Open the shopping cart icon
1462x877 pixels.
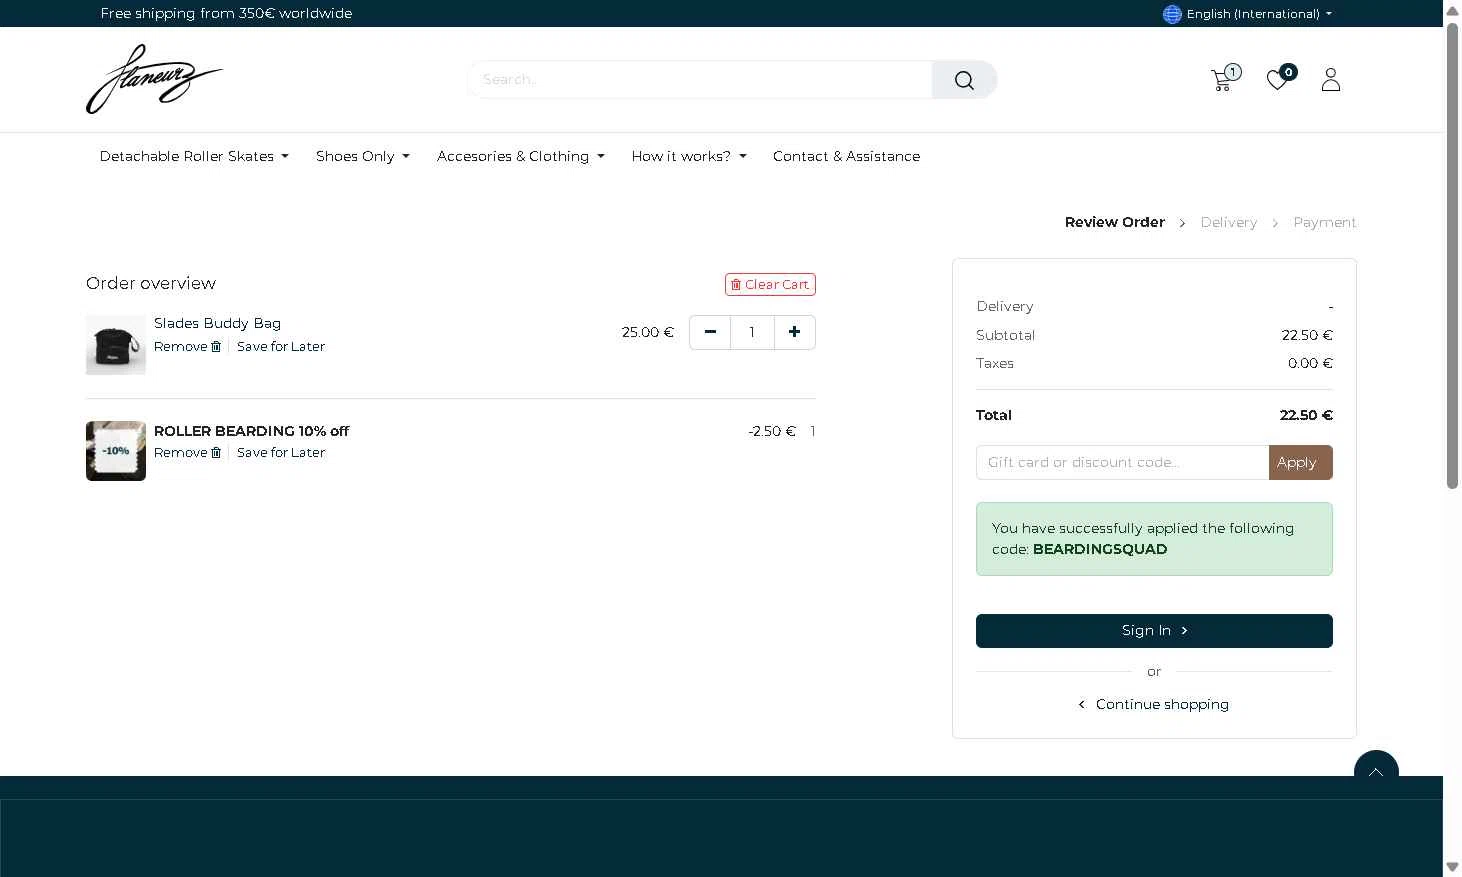[x=1221, y=80]
